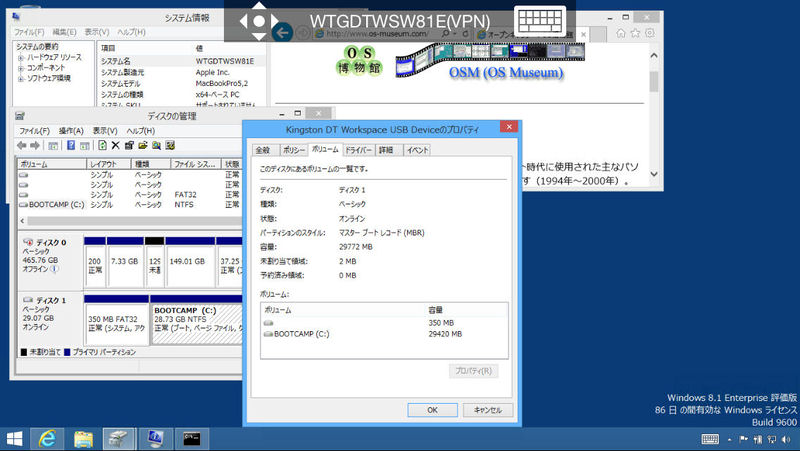Select 350 MB volume row in dialog

[384, 323]
